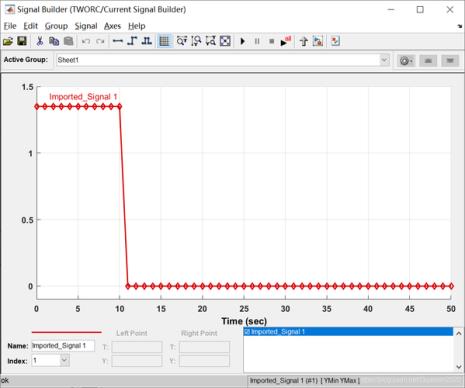Viewport: 465px width, 388px height.
Task: Click the move group up button
Action: [x=428, y=61]
